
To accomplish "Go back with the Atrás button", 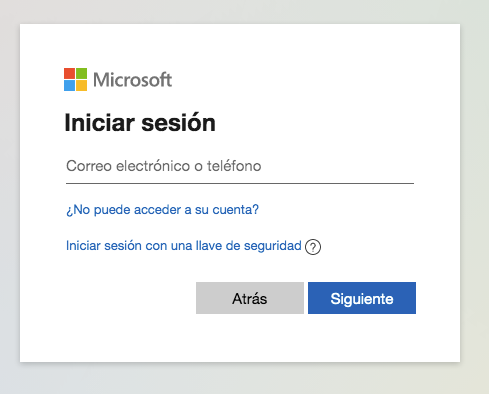I will tap(250, 298).
